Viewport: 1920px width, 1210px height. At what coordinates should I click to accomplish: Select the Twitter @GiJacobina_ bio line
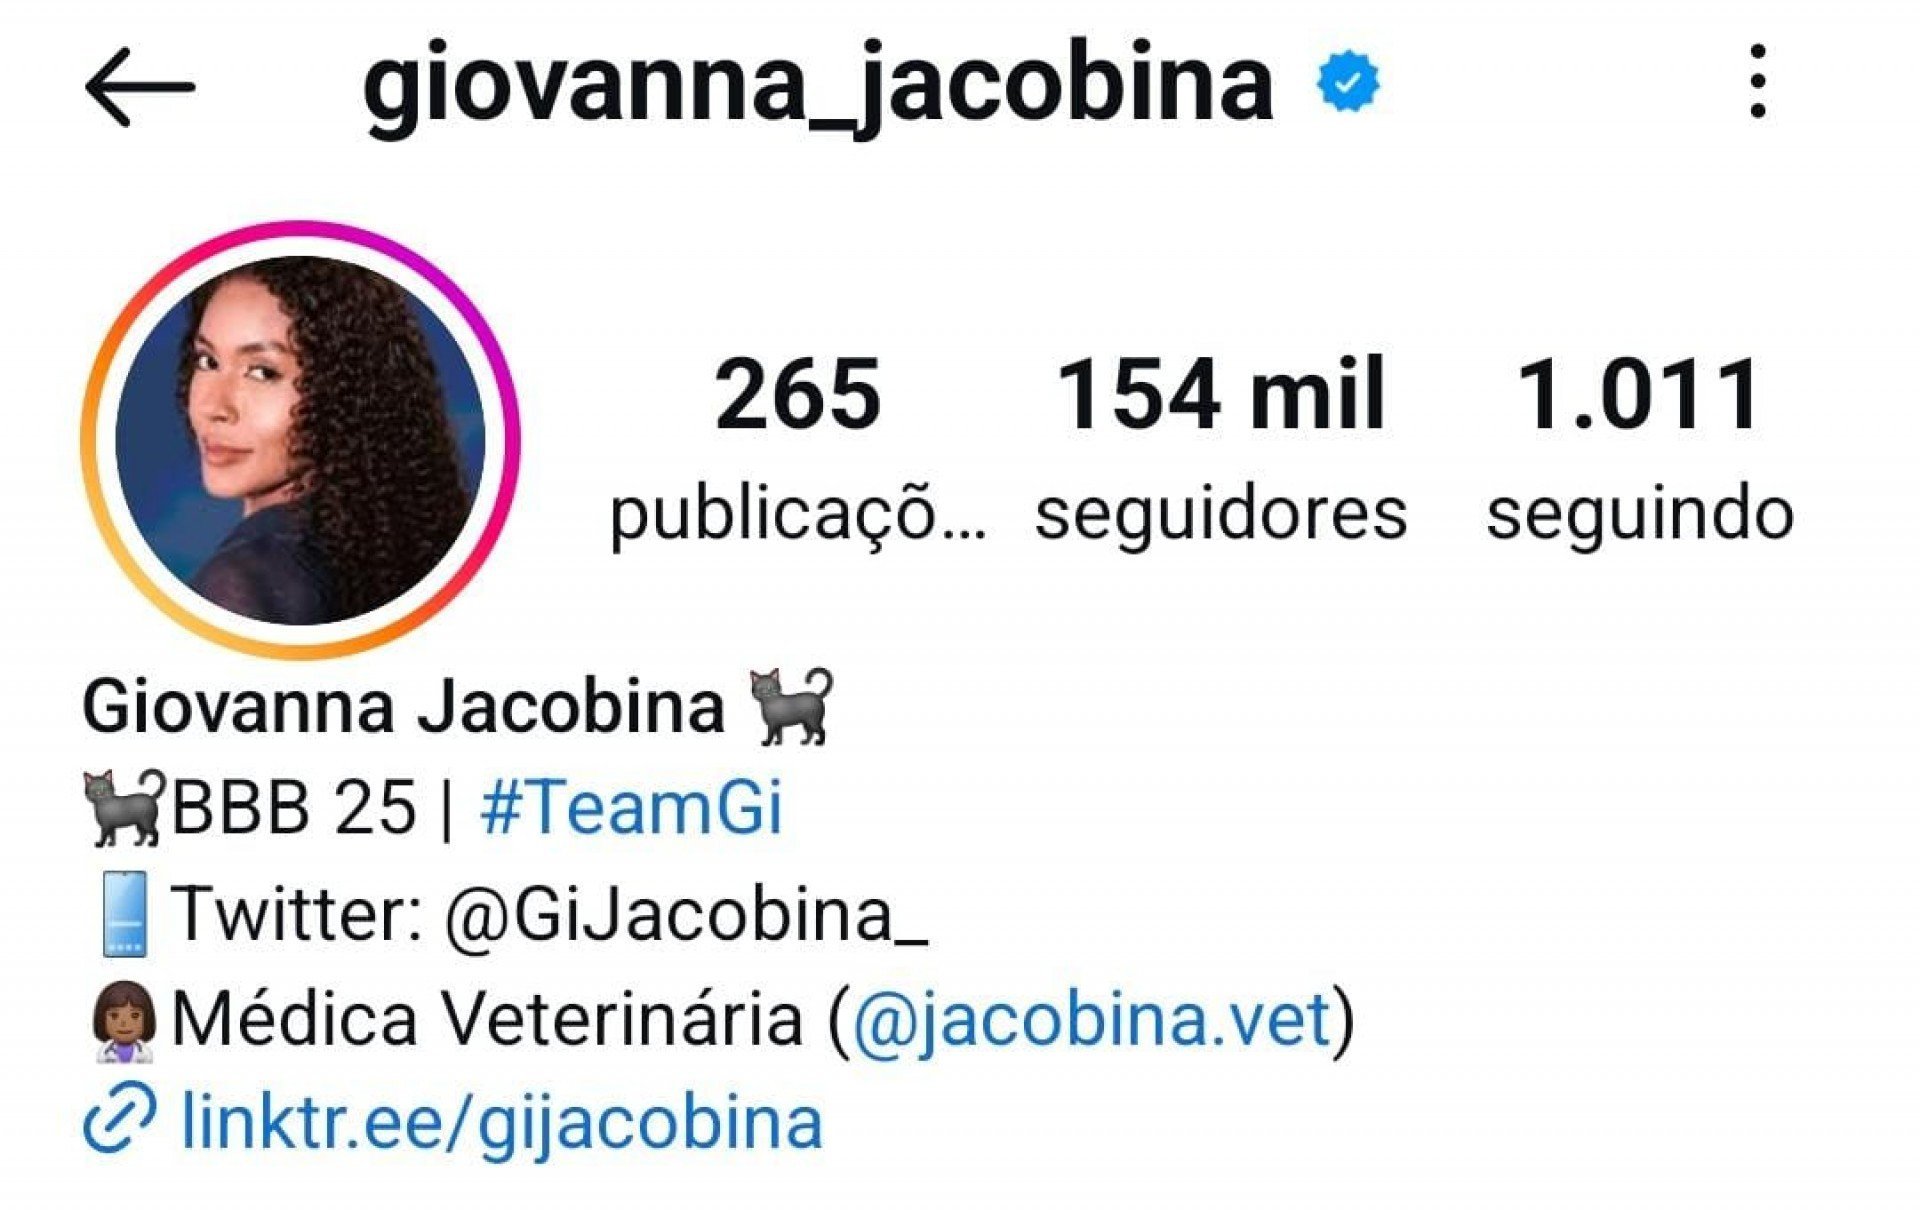tap(549, 914)
